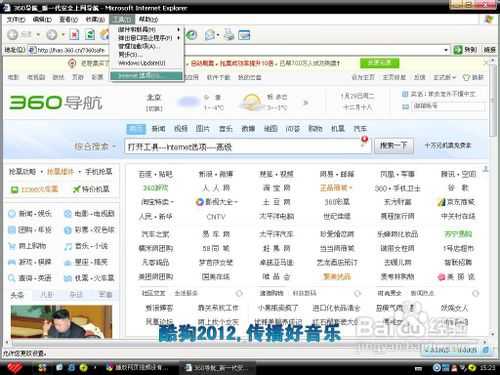Close the yellow notification bar

tap(486, 62)
